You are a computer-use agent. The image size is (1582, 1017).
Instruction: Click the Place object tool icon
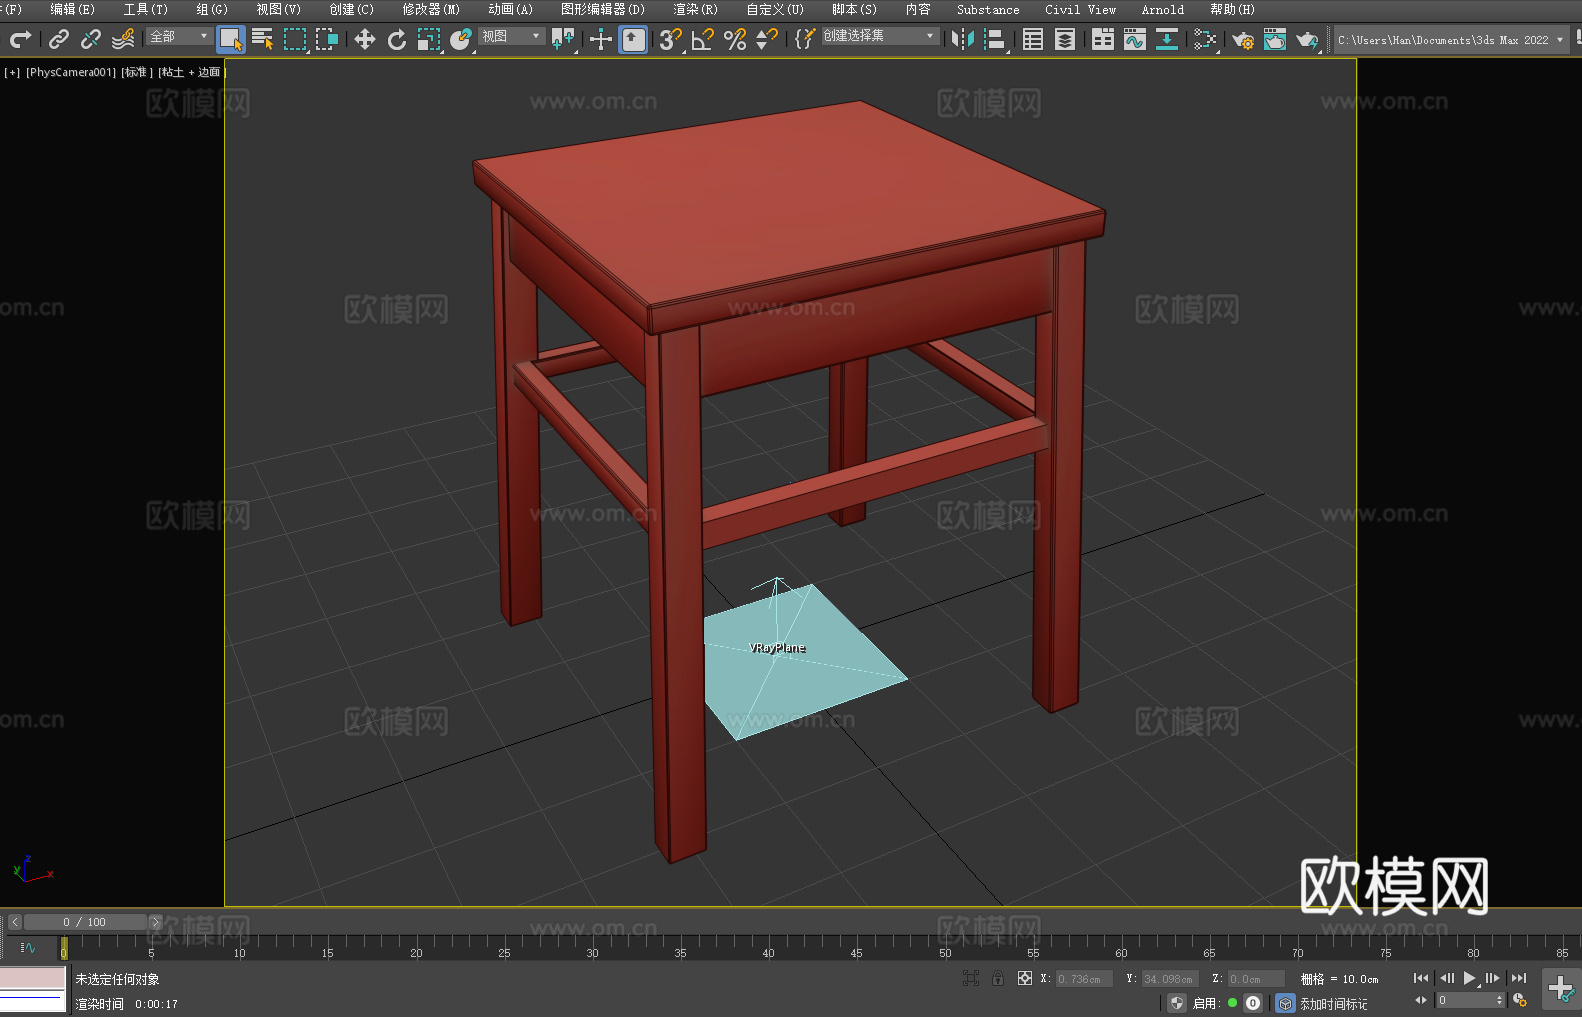461,39
